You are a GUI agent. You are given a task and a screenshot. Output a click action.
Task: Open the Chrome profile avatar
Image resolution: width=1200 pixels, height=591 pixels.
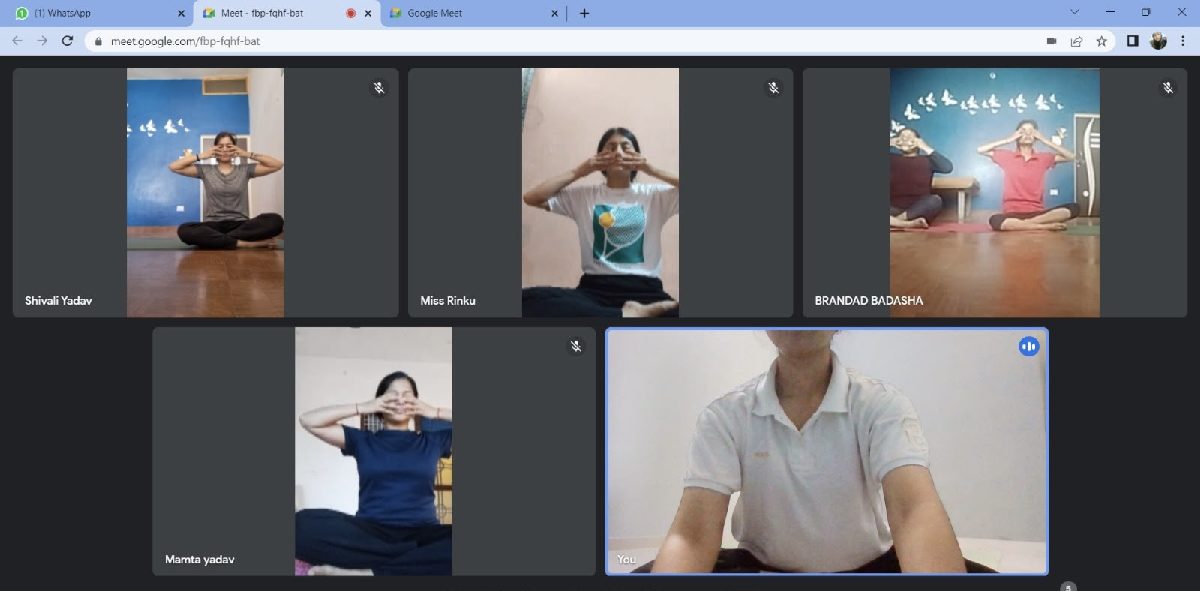(x=1158, y=41)
